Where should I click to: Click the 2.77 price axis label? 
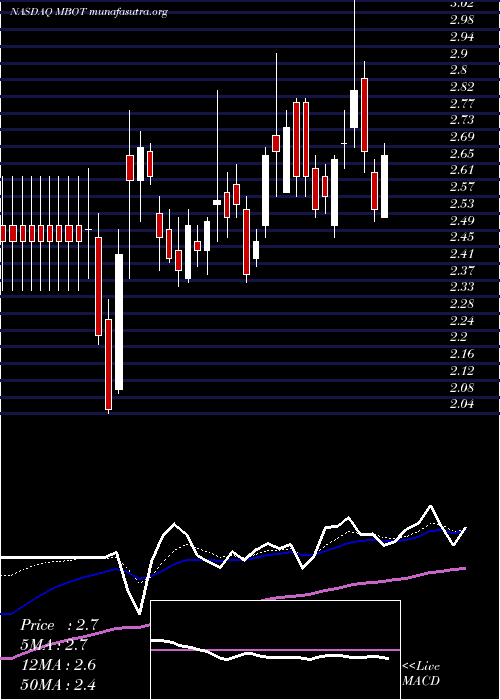coord(462,104)
